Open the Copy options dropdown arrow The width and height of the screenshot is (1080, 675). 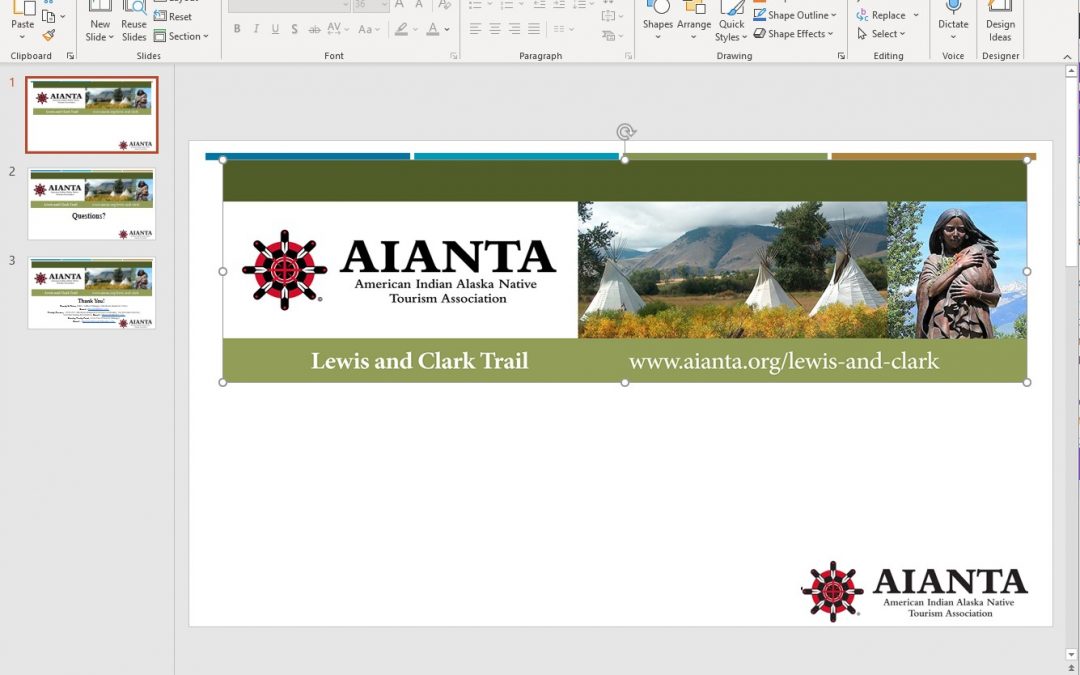click(x=63, y=17)
